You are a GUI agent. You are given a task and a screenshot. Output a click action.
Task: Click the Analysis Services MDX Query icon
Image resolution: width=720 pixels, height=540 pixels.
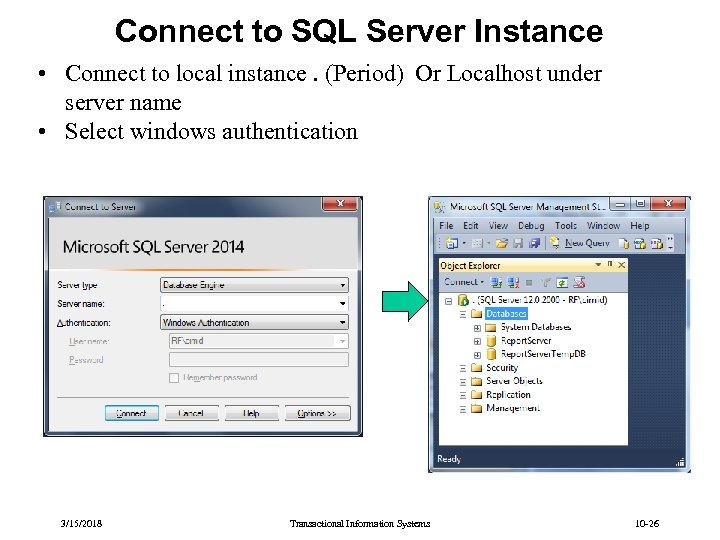point(640,243)
